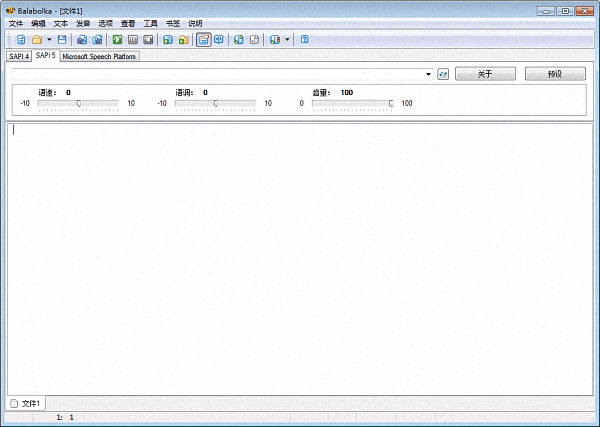The height and width of the screenshot is (427, 600).
Task: Click the save audio file icon
Action: pyautogui.click(x=82, y=39)
